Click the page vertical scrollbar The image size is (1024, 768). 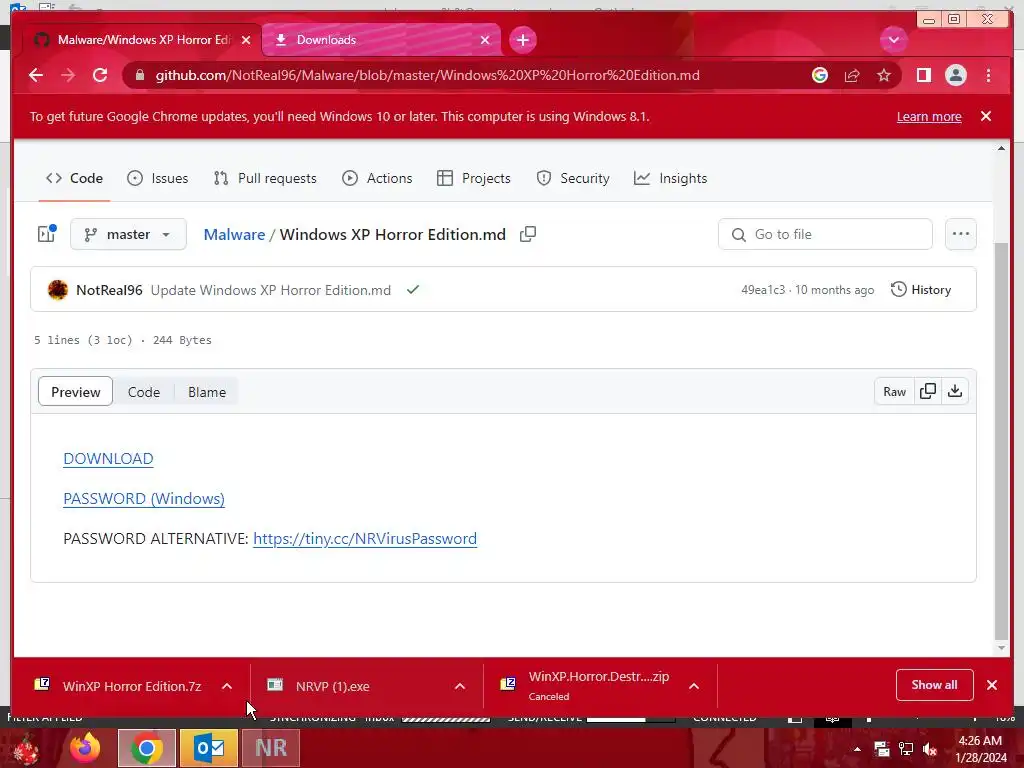(x=1001, y=441)
